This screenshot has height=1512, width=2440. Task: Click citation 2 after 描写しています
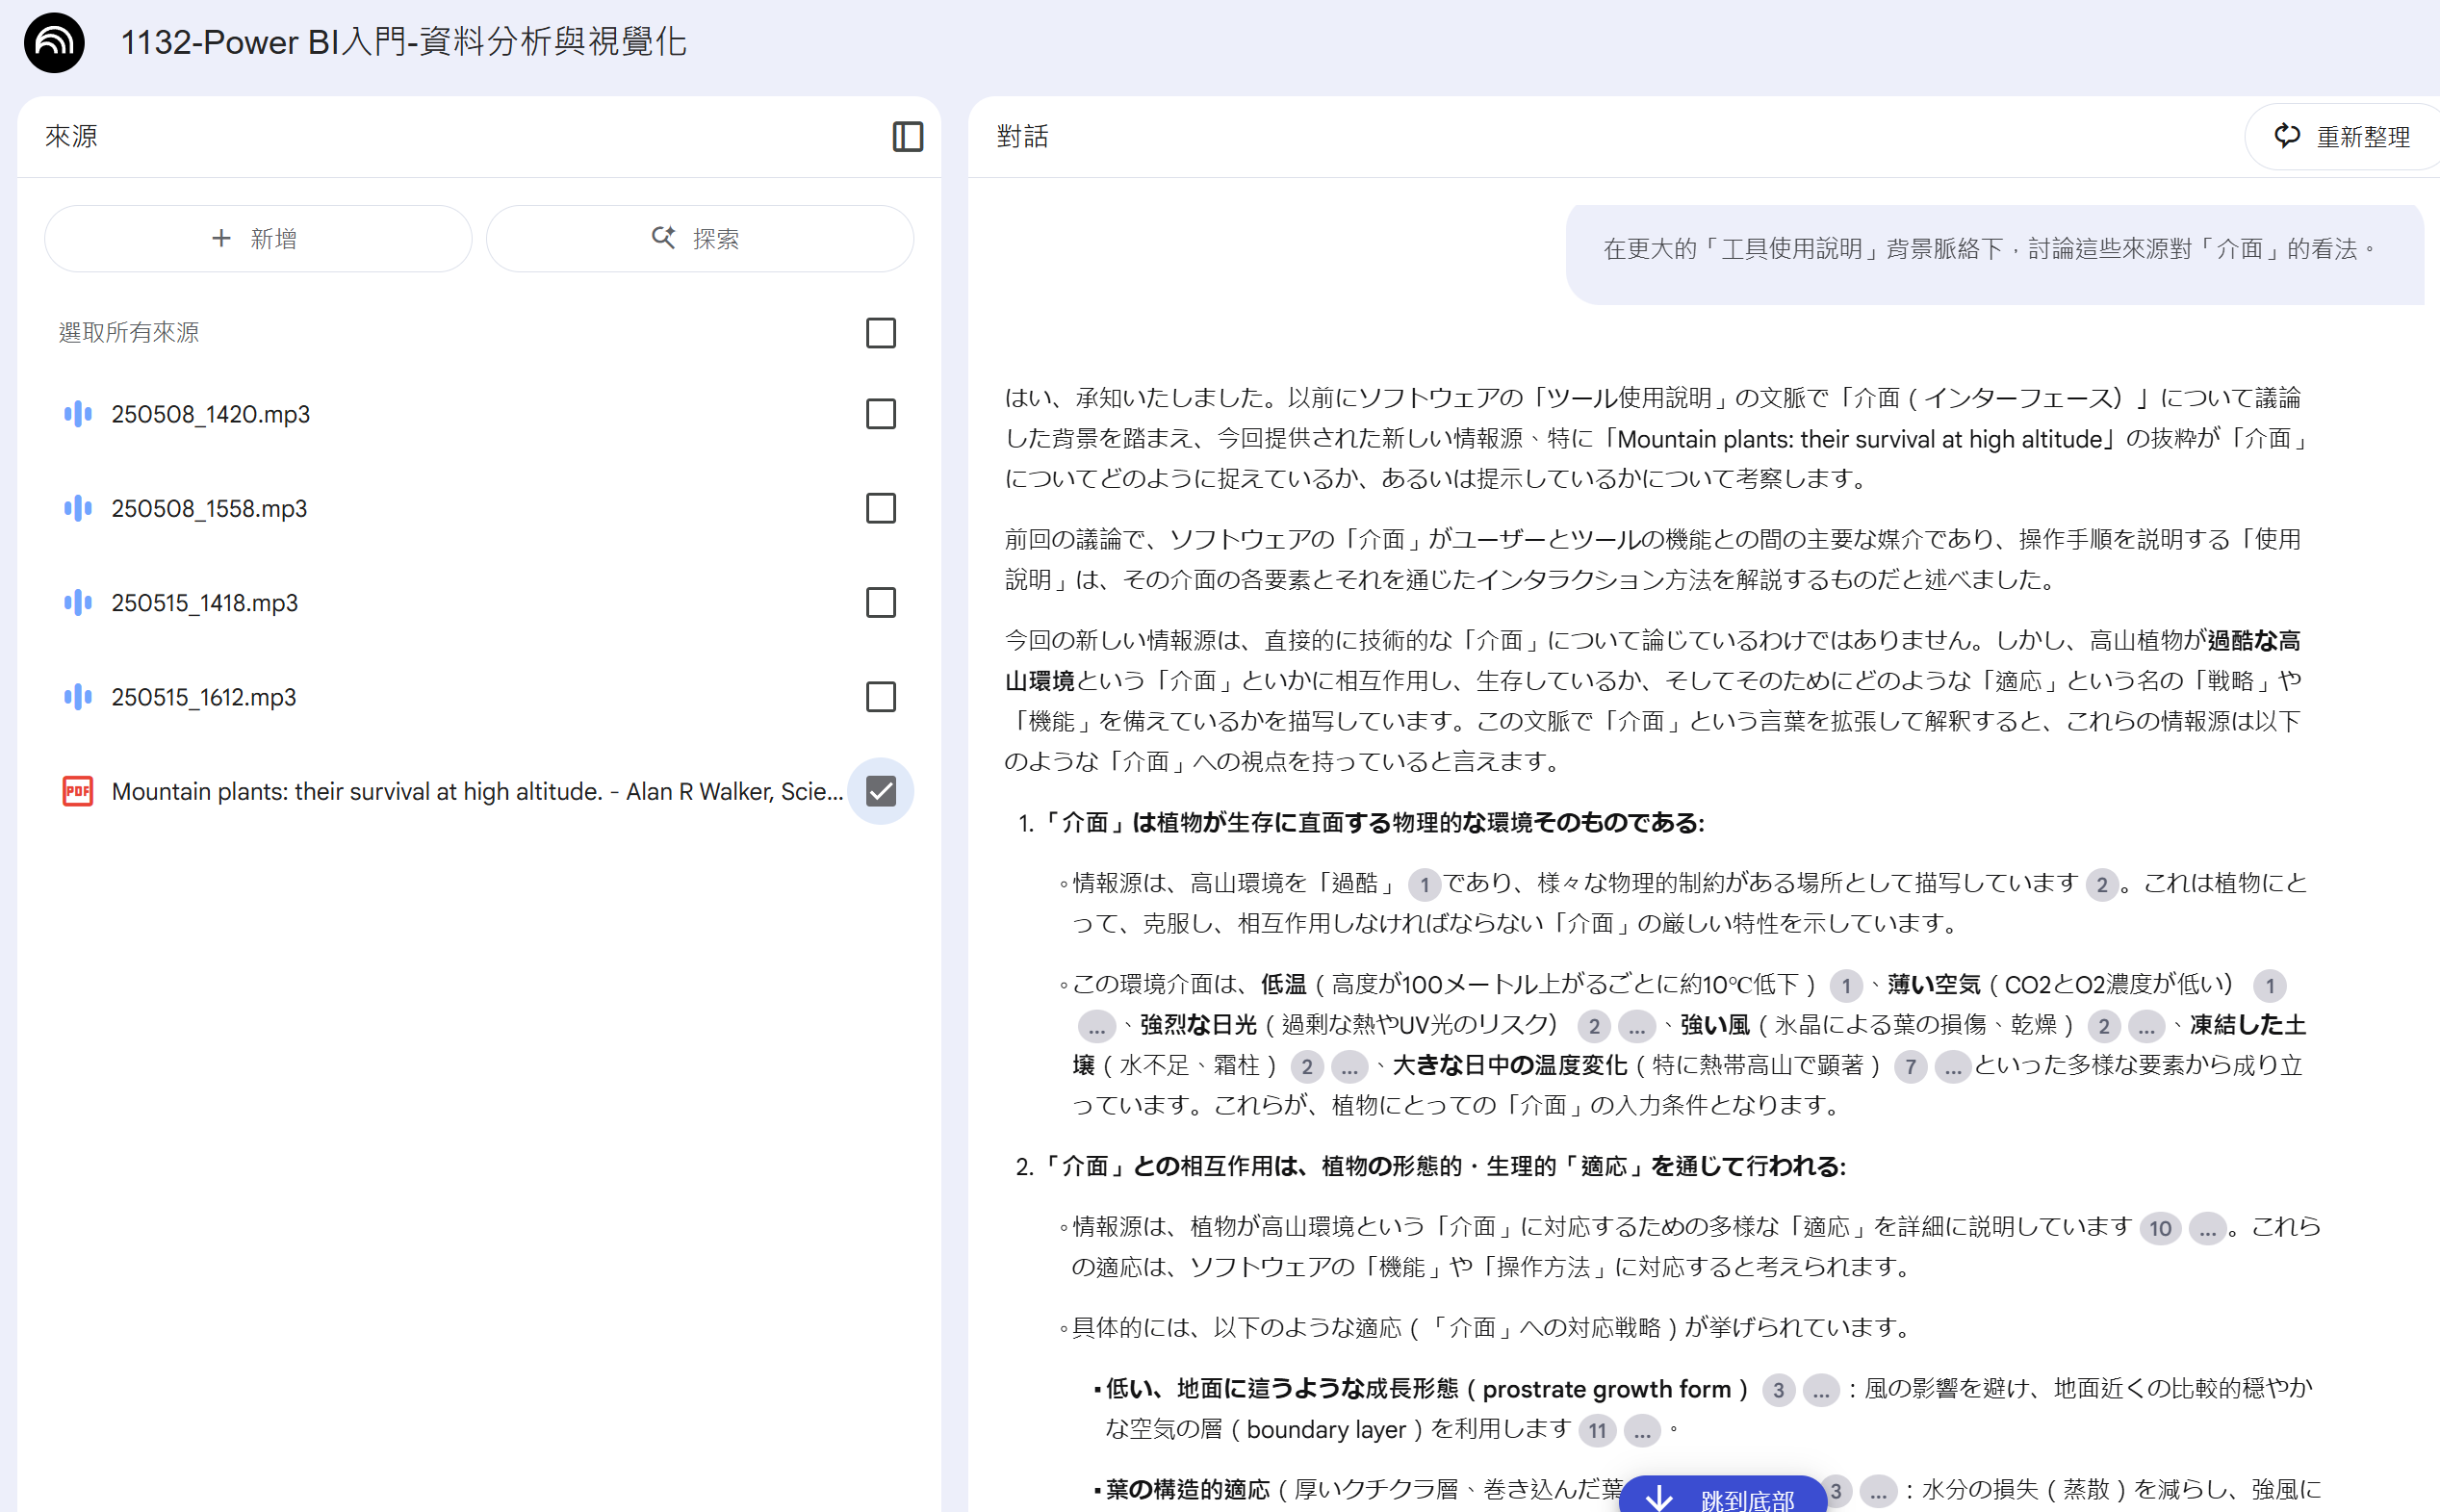2102,885
